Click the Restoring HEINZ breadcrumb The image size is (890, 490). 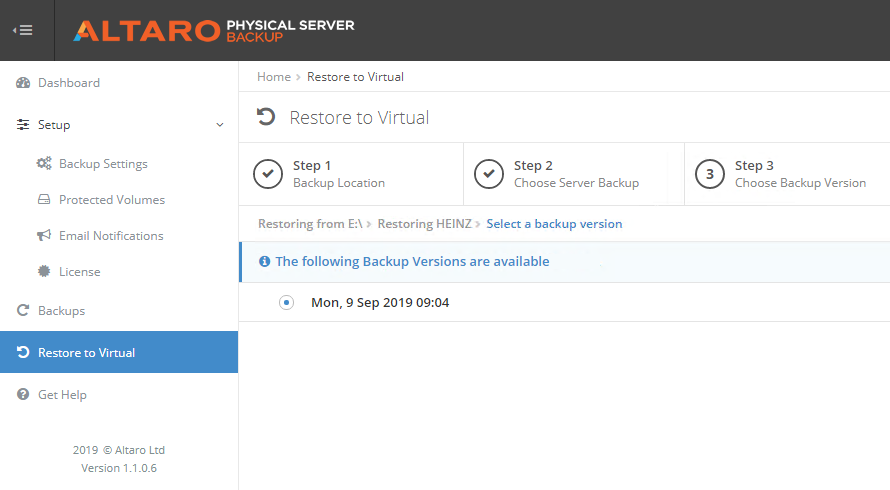tap(424, 224)
